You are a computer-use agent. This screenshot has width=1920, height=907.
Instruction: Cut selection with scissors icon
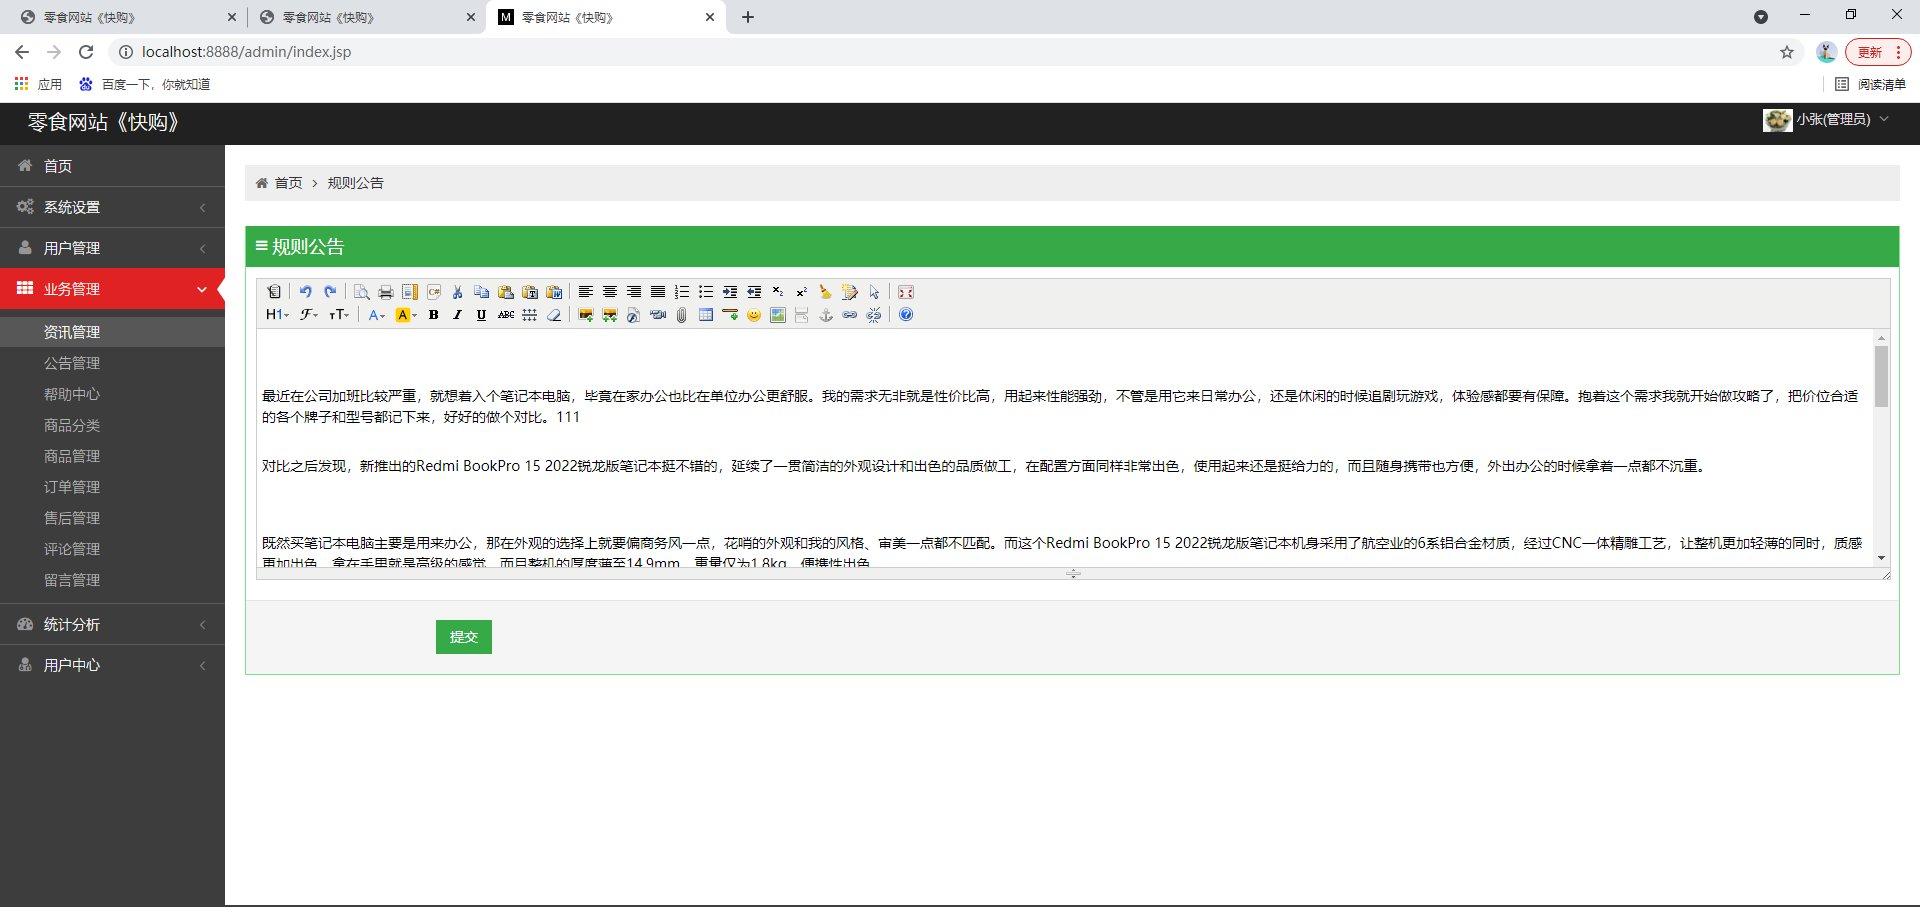click(458, 292)
